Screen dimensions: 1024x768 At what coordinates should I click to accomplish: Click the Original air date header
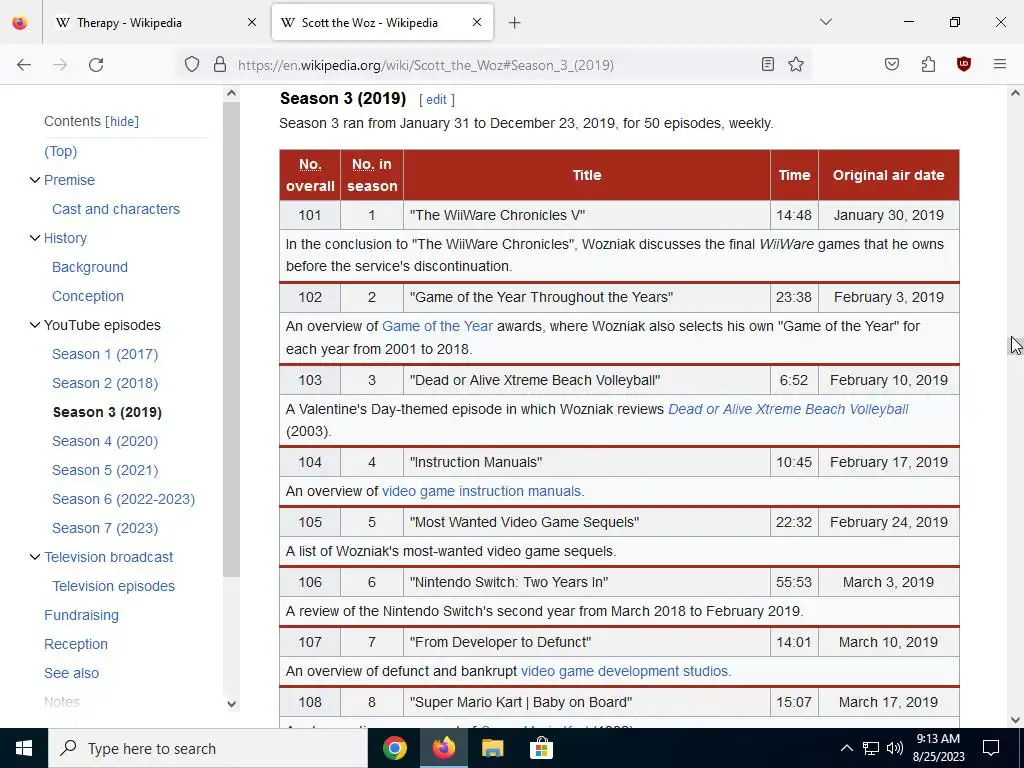(x=888, y=175)
